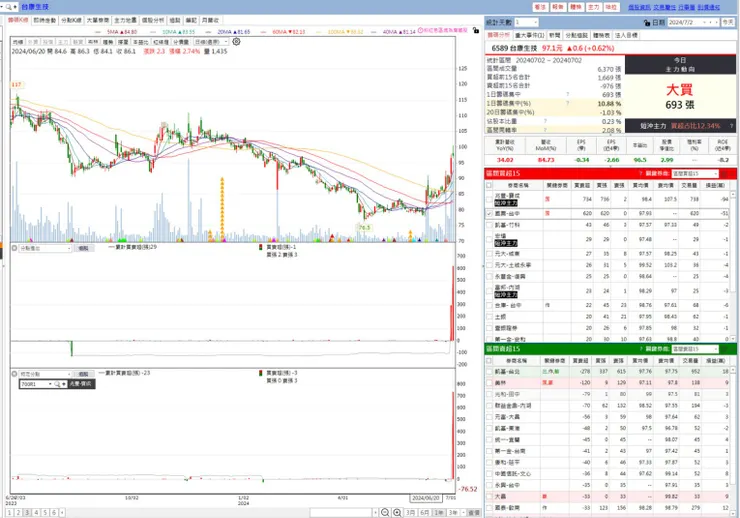Click the search icon in the 700R1 box
The image size is (740, 518).
(57, 384)
